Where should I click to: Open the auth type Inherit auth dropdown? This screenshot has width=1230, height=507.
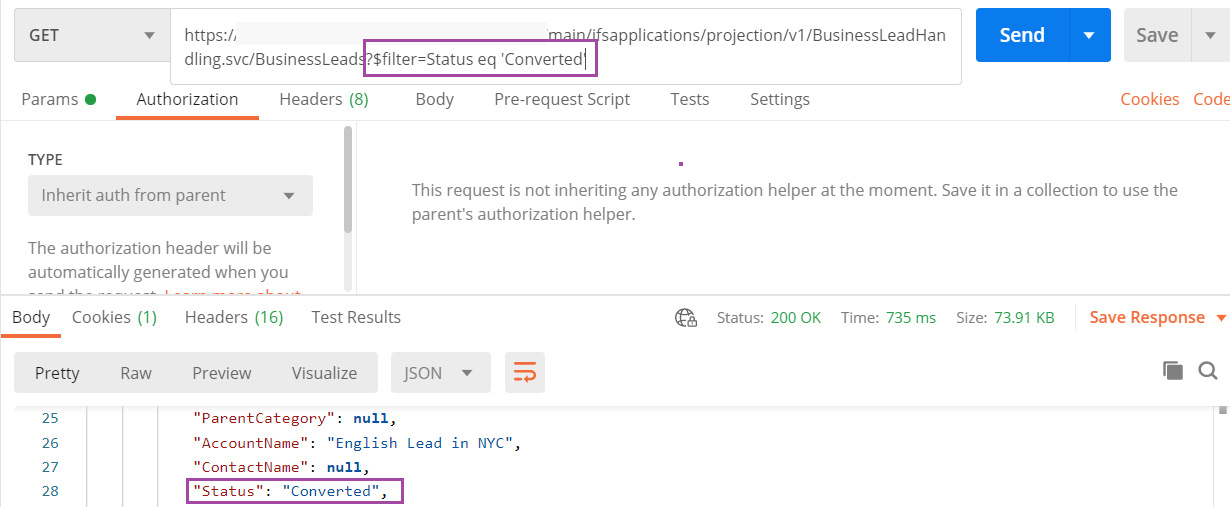170,196
